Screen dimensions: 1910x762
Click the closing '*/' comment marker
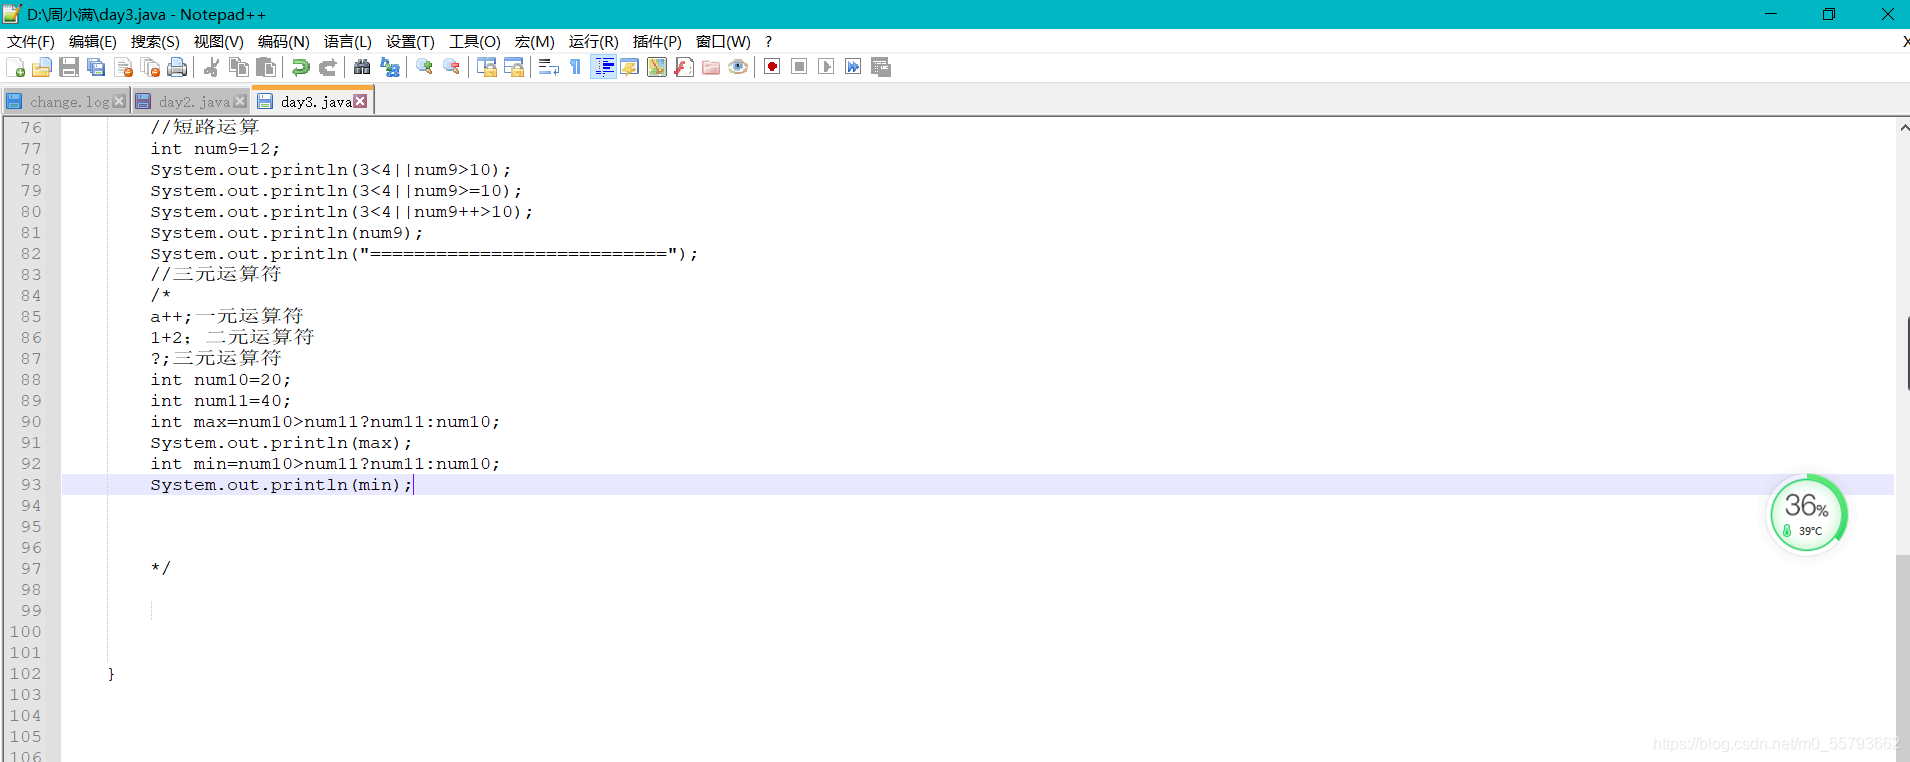(x=161, y=568)
